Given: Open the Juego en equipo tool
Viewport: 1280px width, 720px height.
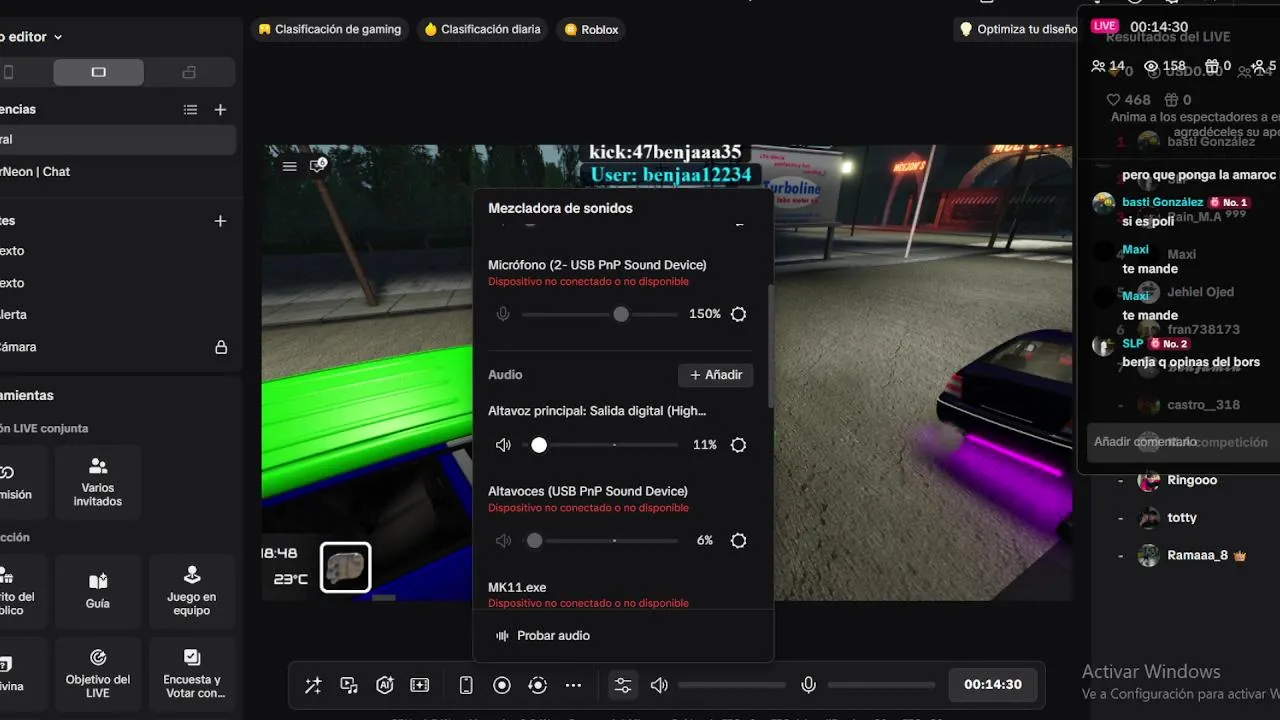Looking at the screenshot, I should tap(192, 591).
